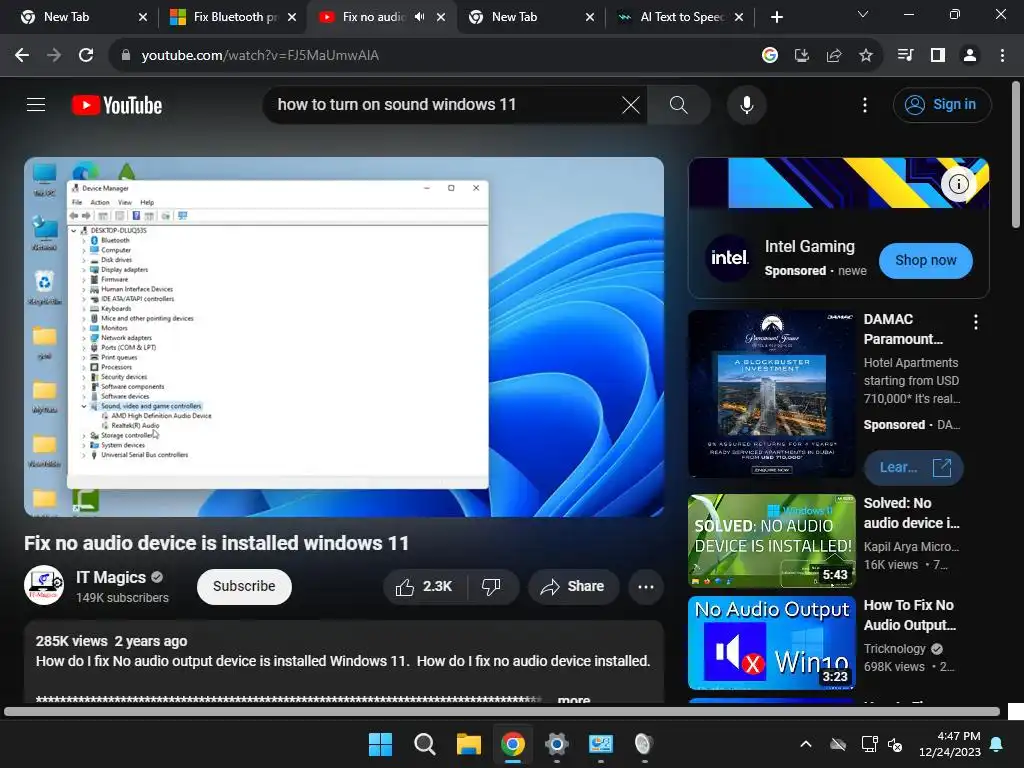The image size is (1024, 768).
Task: Click install app icon in address bar
Action: (x=802, y=56)
